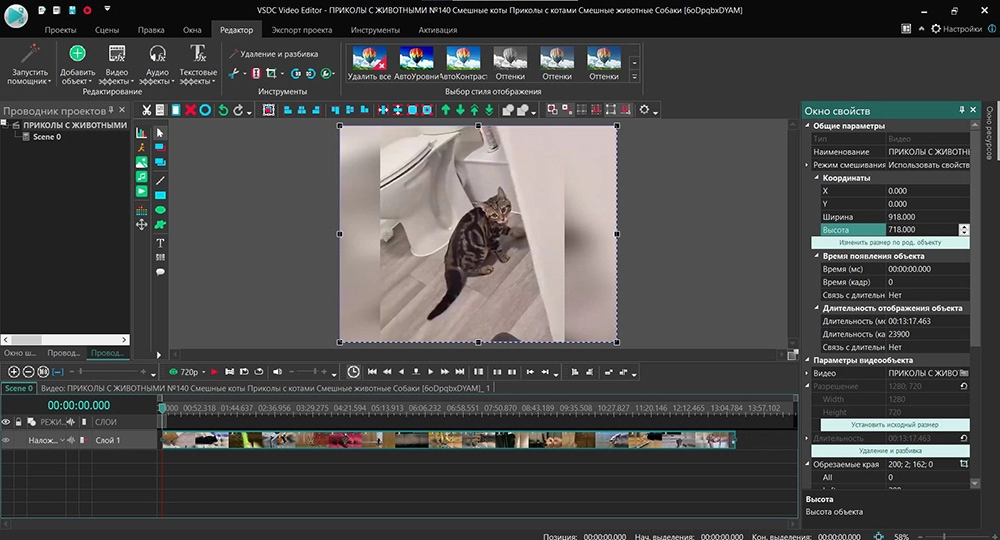Screen dimensions: 1000x540
Task: Click the Add object green plus icon
Action: [77, 54]
